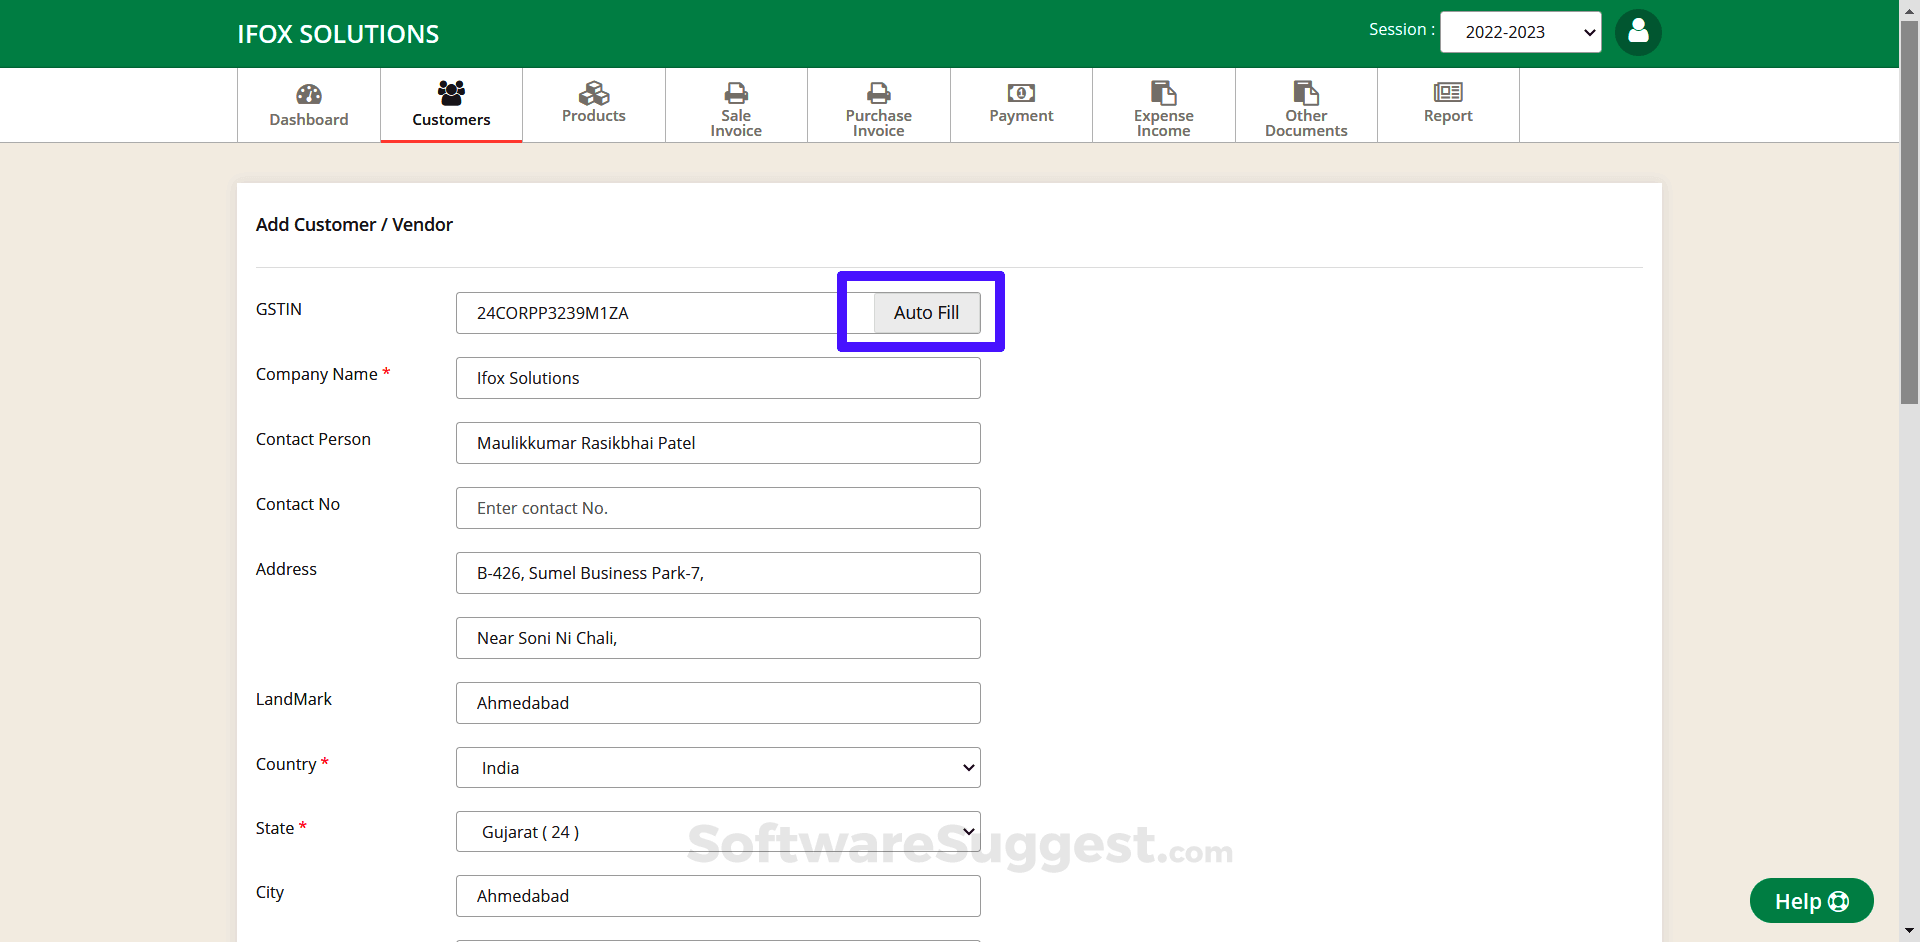Click the IFOX SOLUTIONS header title
1920x942 pixels.
pyautogui.click(x=338, y=34)
